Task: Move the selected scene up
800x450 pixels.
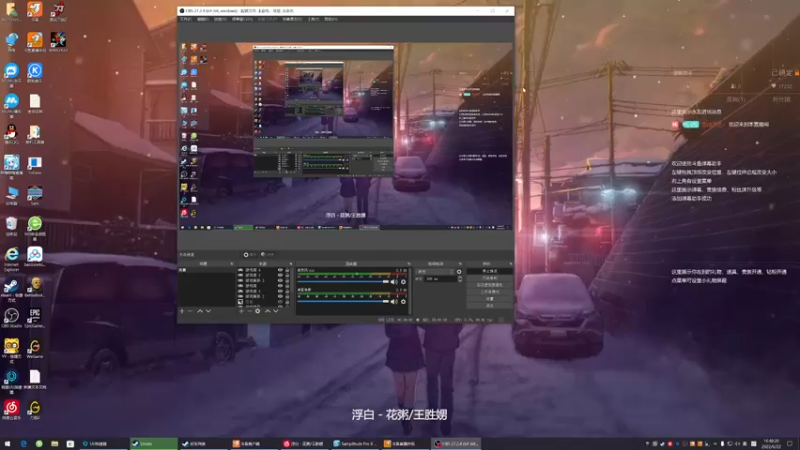Action: [200, 311]
